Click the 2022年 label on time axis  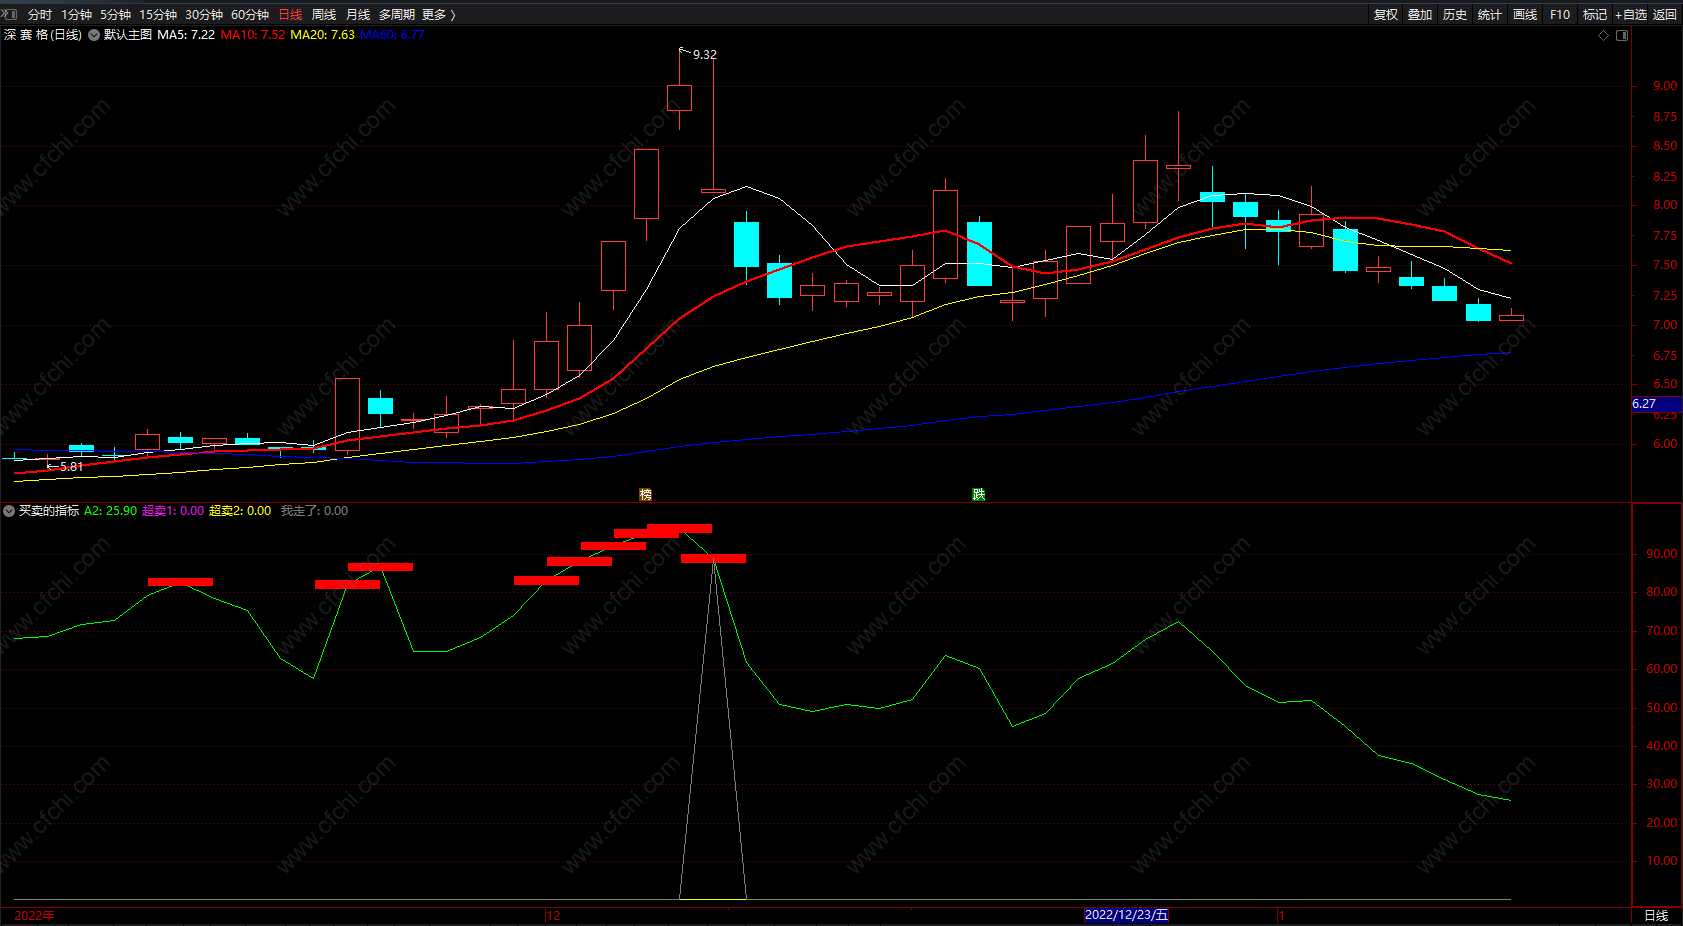click(35, 916)
